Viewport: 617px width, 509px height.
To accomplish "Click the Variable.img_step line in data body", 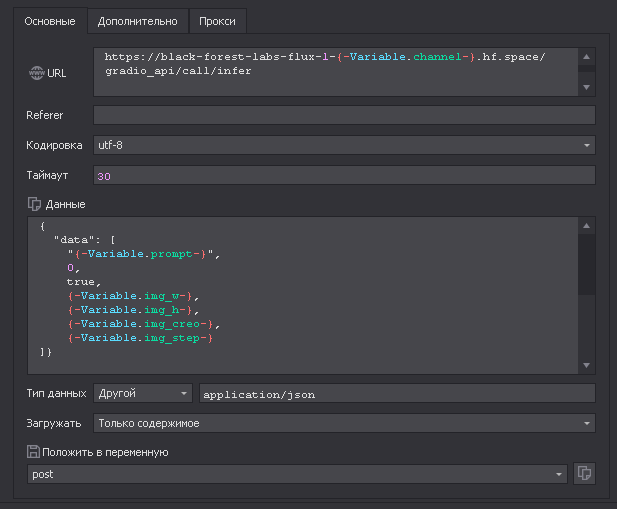I will coord(139,338).
